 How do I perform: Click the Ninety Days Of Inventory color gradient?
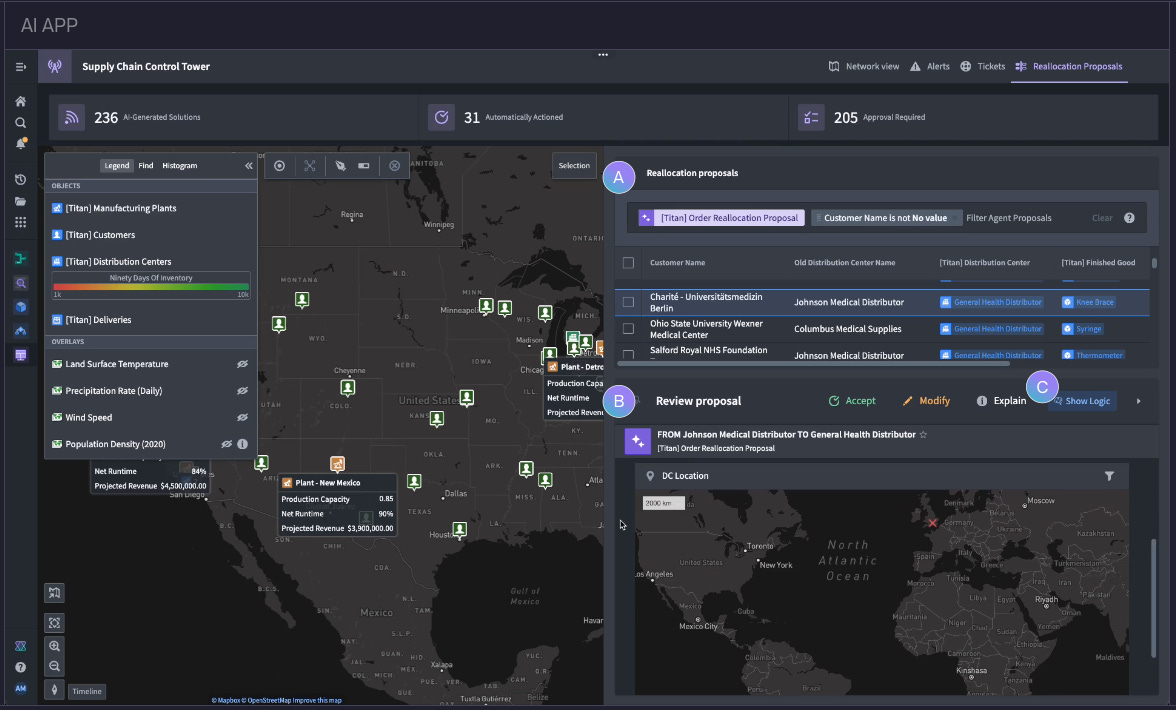point(151,286)
